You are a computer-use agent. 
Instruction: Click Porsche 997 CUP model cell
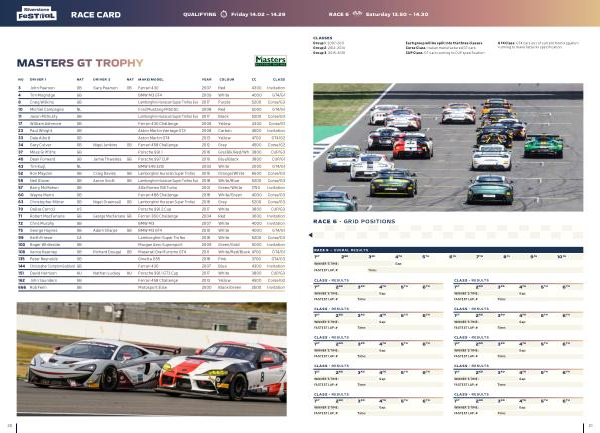pos(153,159)
